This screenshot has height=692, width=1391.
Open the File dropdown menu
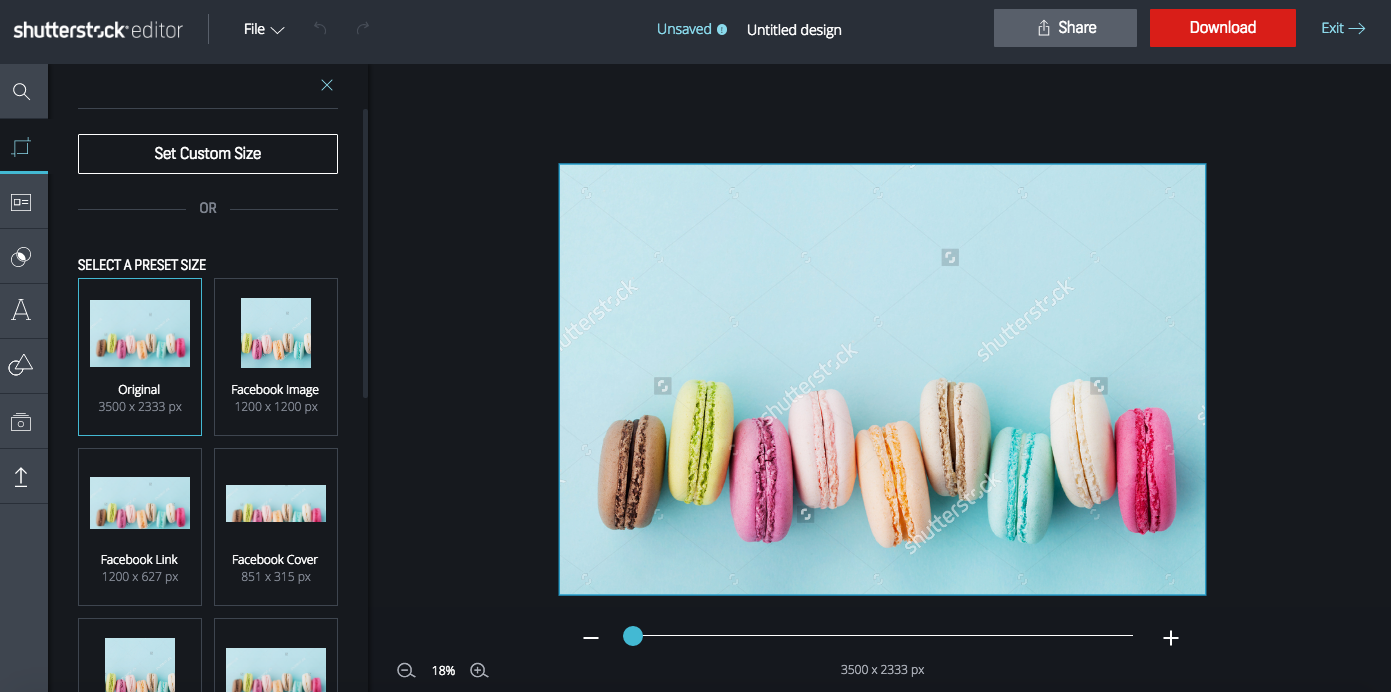(264, 29)
